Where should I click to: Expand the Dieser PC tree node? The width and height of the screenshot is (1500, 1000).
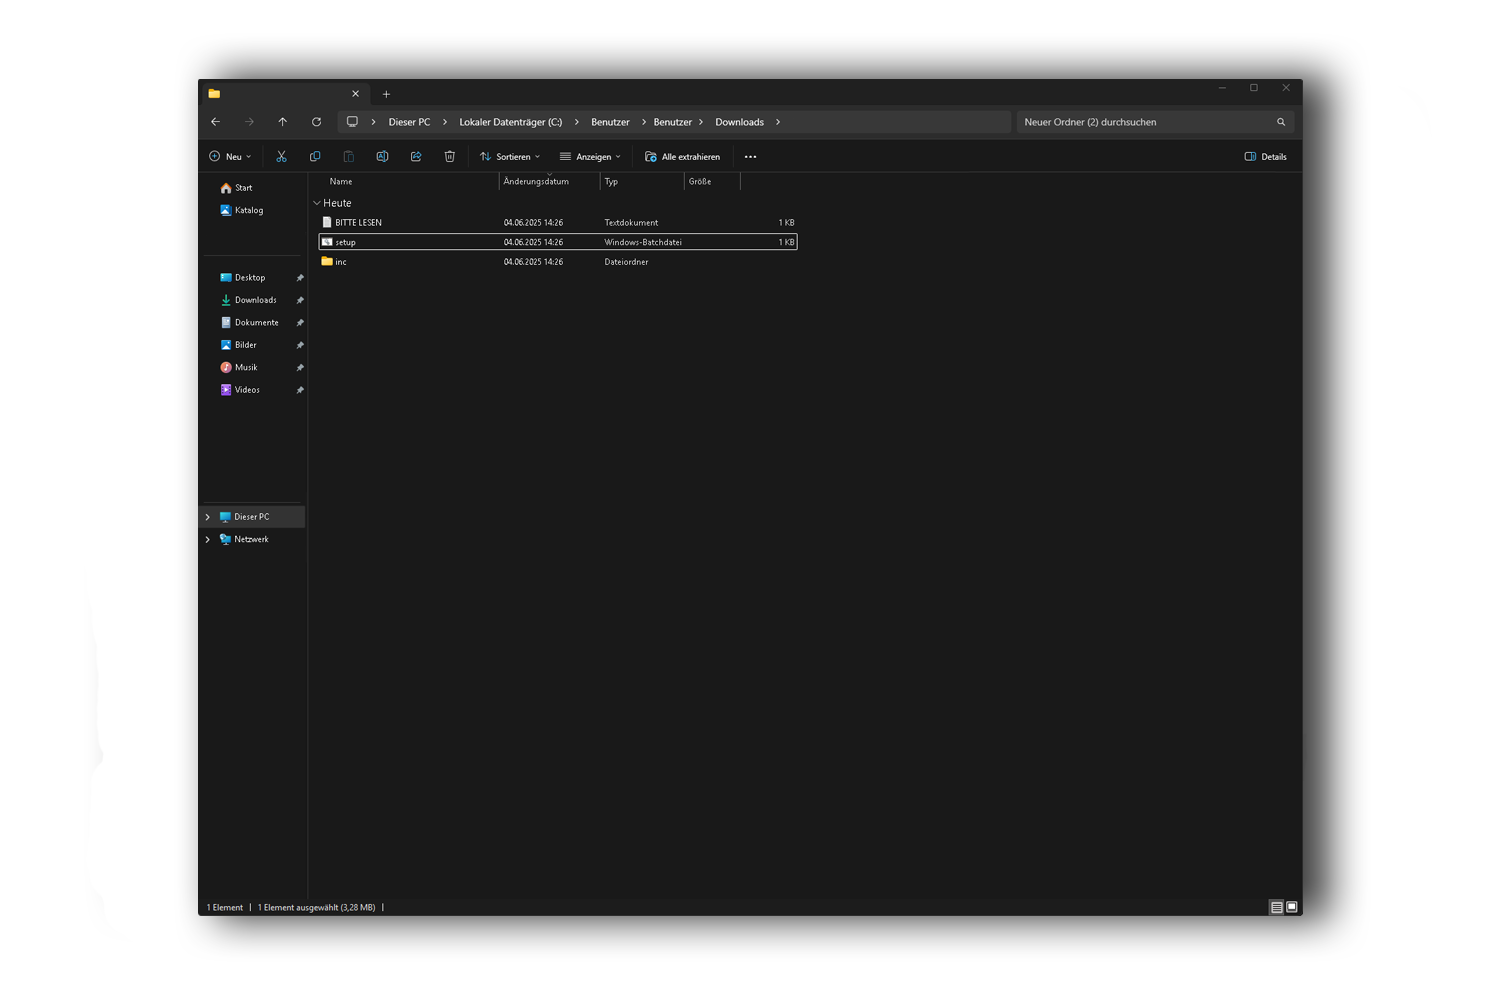pyautogui.click(x=208, y=517)
